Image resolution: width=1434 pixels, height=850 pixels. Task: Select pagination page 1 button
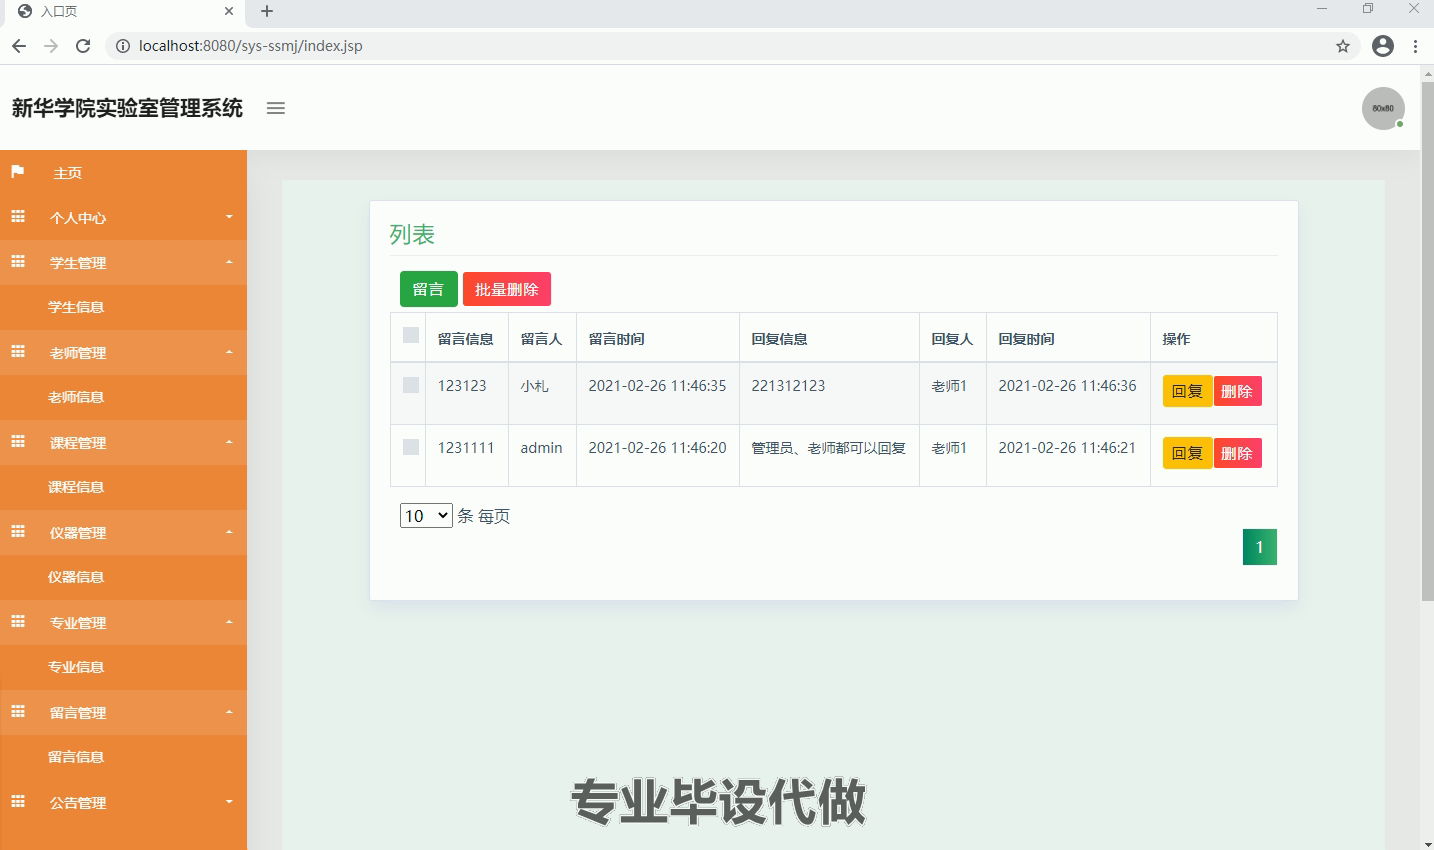click(x=1260, y=547)
